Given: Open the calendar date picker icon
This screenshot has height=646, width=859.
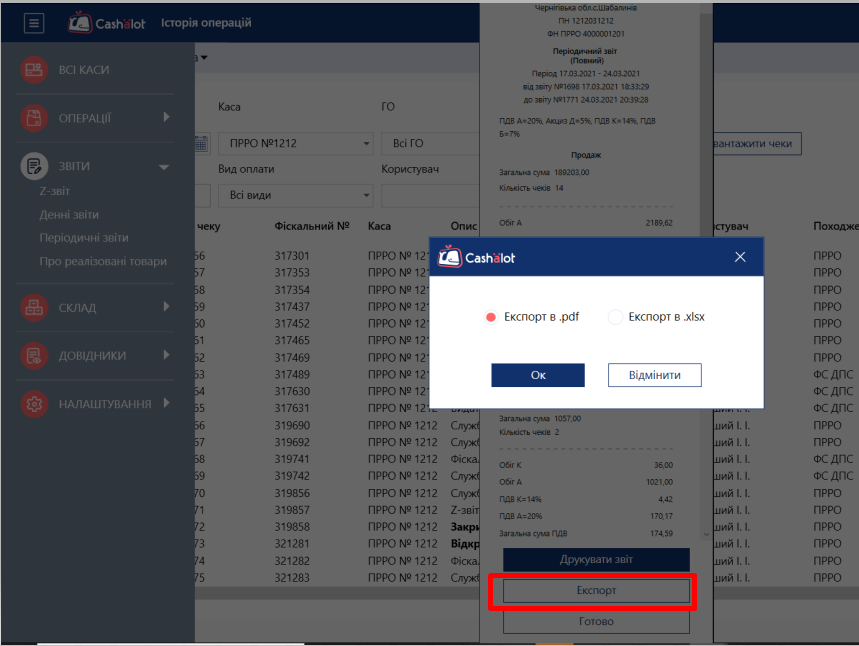Looking at the screenshot, I should tap(201, 144).
